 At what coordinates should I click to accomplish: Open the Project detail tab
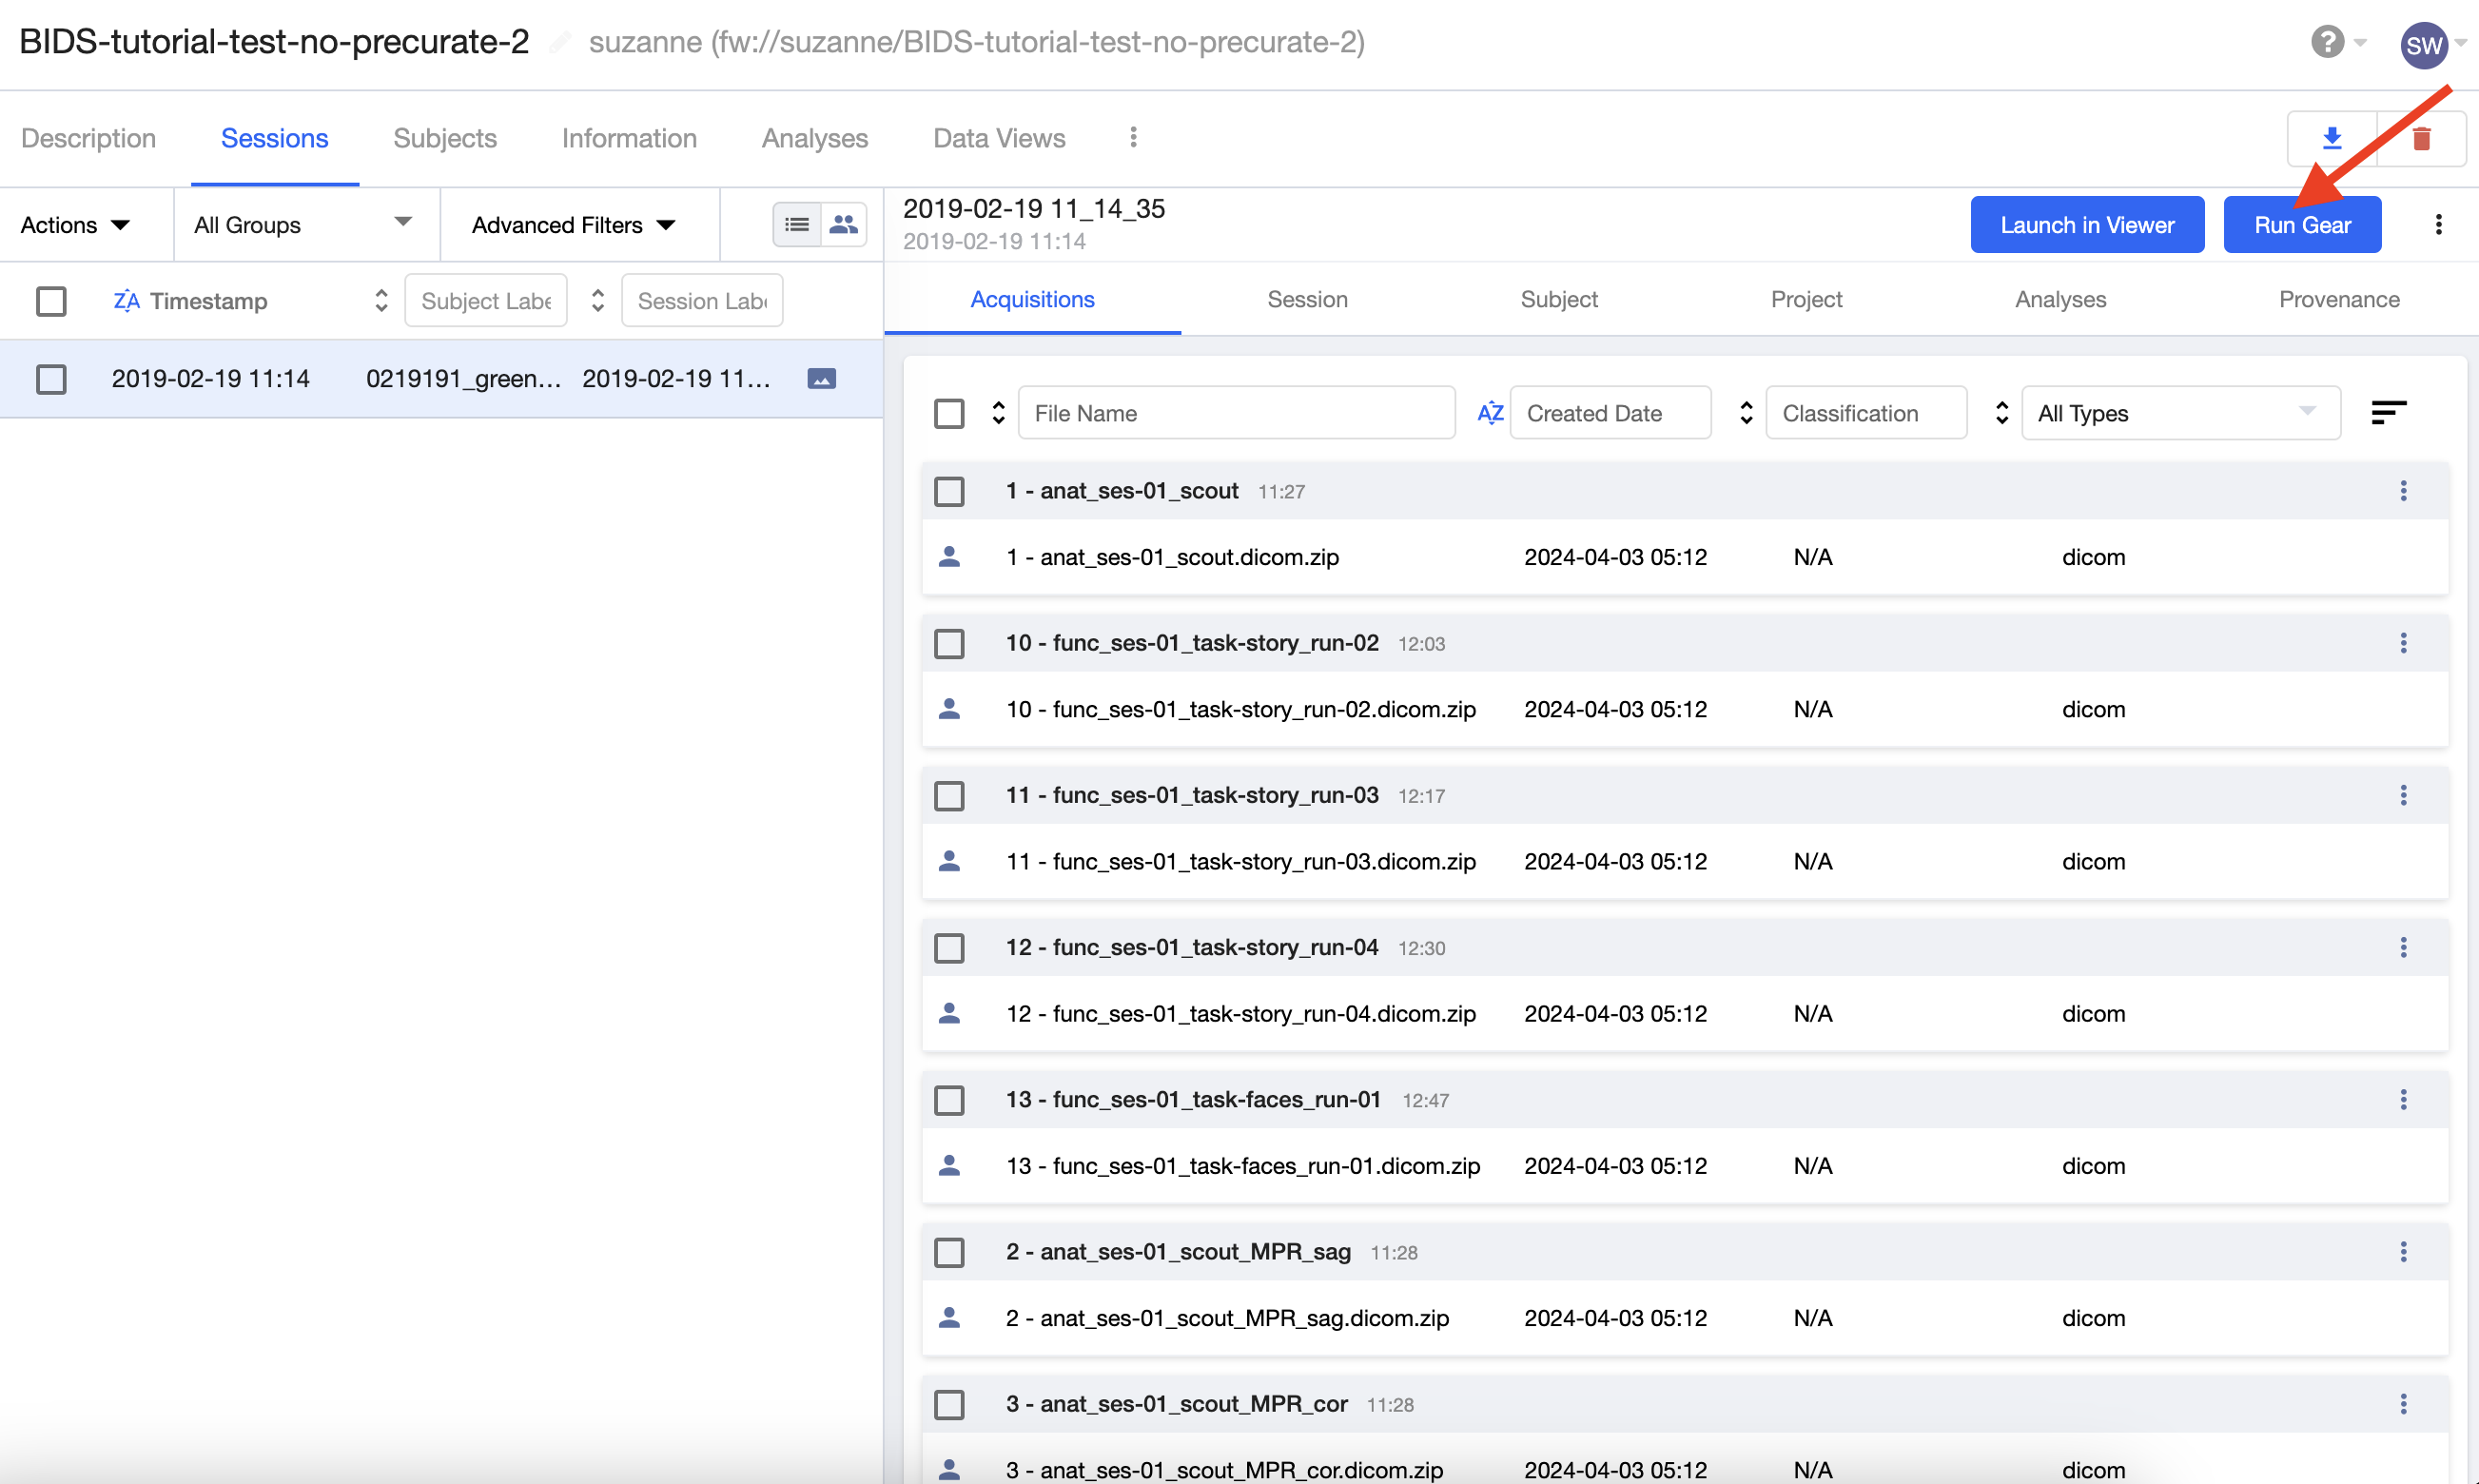1806,299
